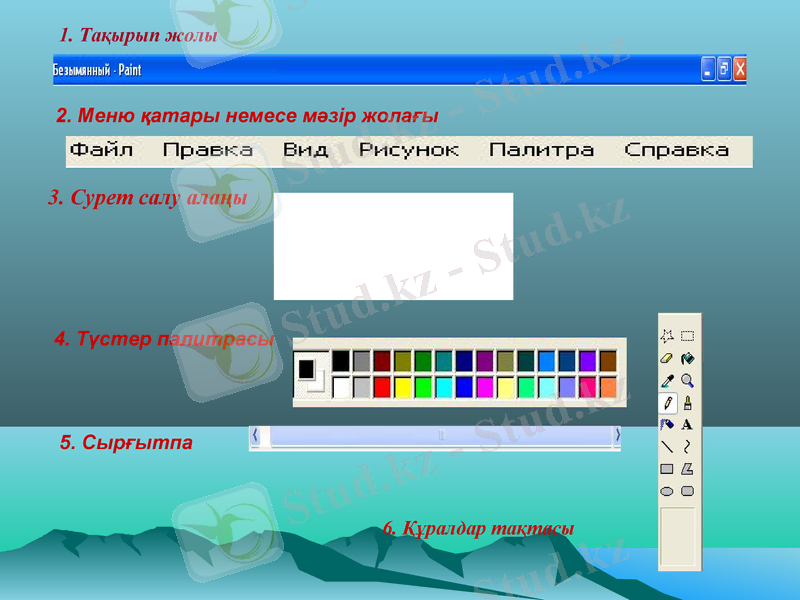Choose the Polygon shape tool
Viewport: 800px width, 600px height.
tap(689, 467)
